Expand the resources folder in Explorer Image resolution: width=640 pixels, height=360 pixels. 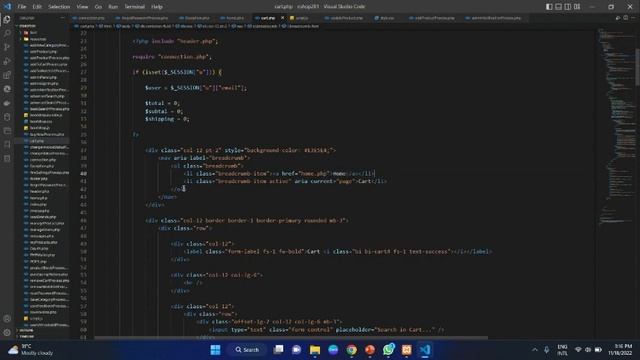click(x=37, y=39)
